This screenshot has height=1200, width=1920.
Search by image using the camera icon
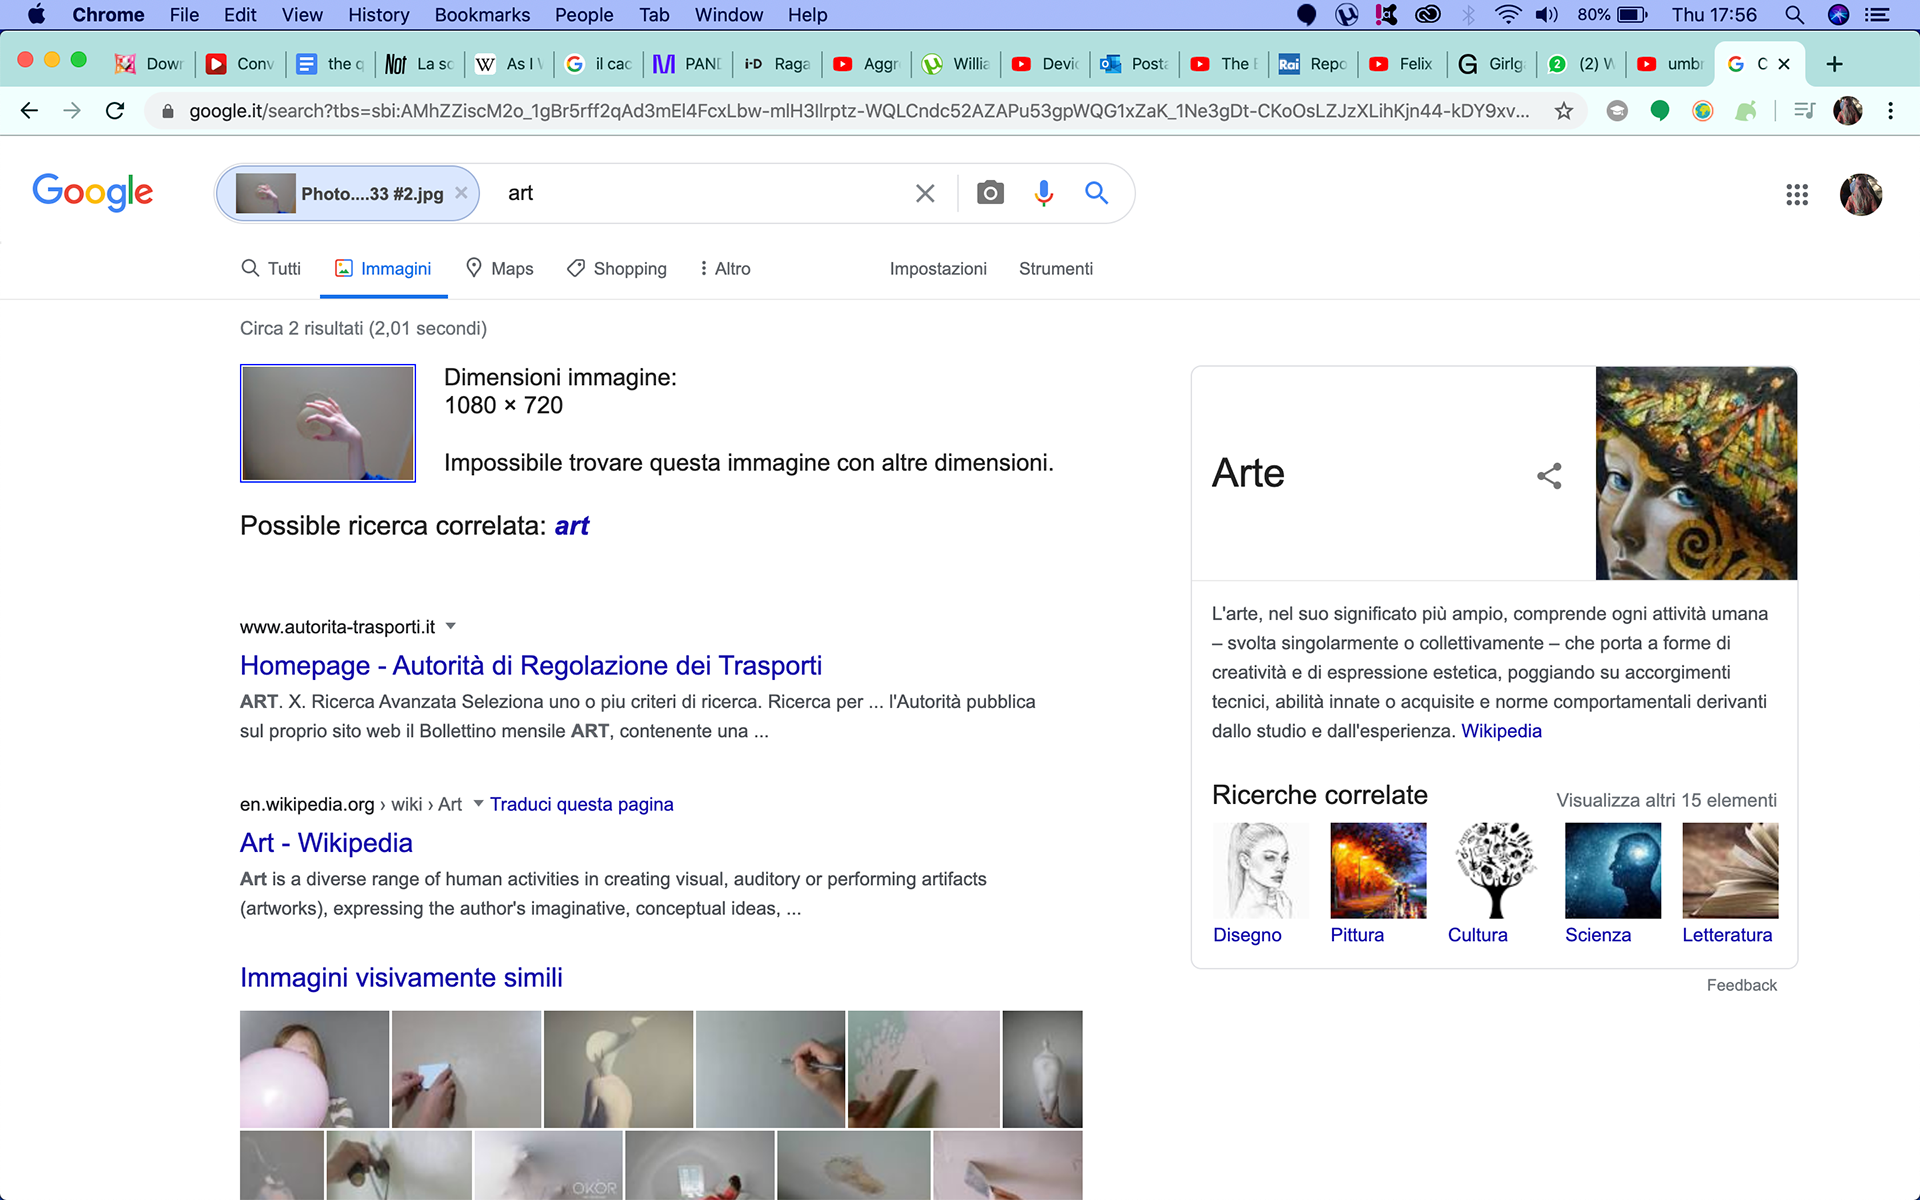990,193
